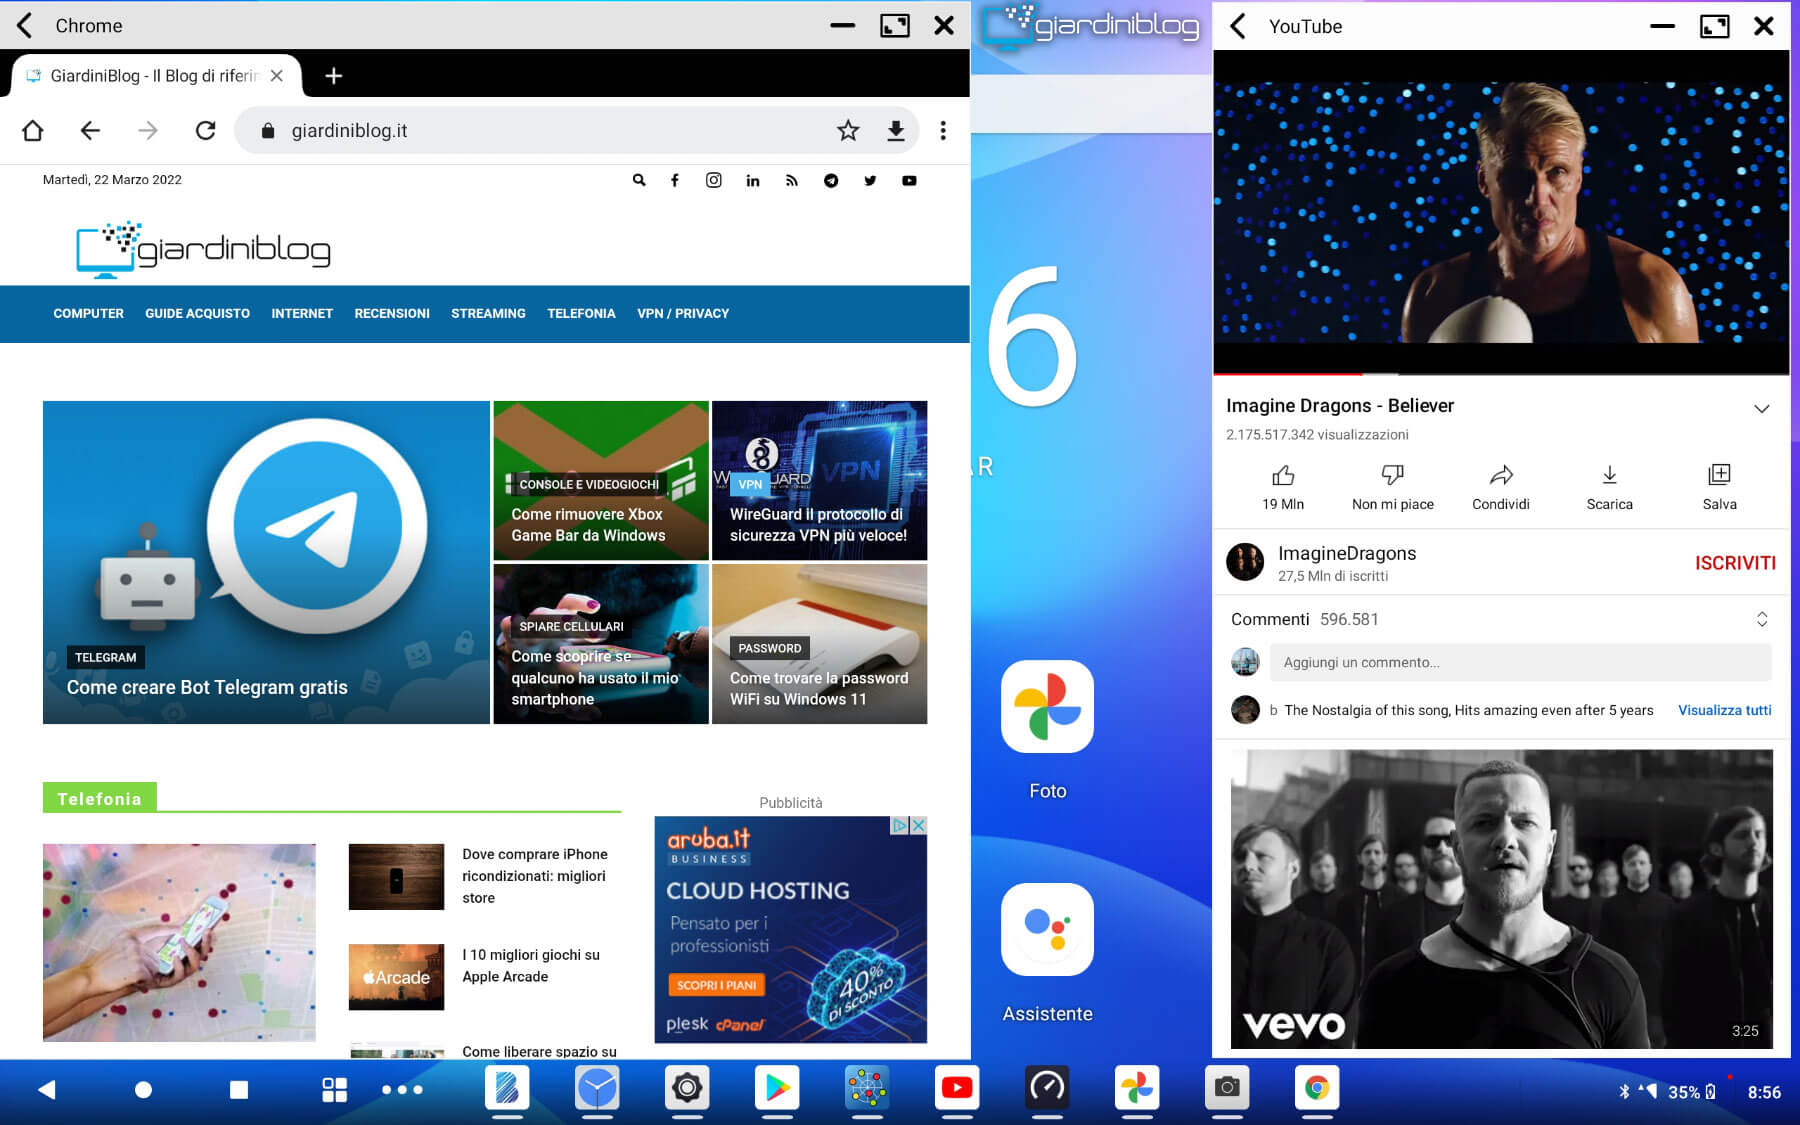The image size is (1800, 1125).
Task: Open Xbox Game Bar article
Action: coord(601,480)
